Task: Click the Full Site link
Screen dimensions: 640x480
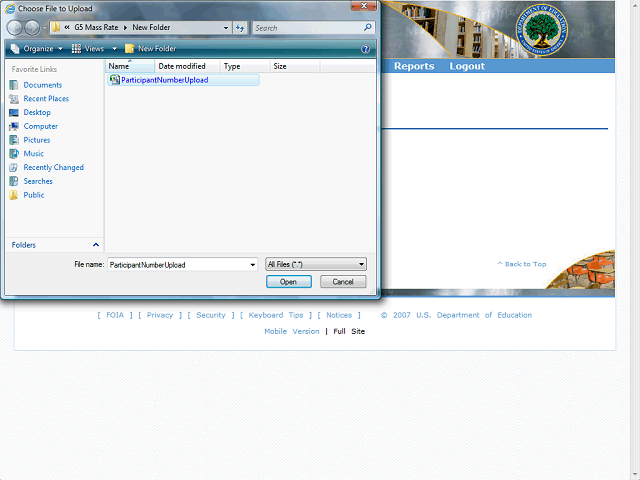Action: coord(349,331)
